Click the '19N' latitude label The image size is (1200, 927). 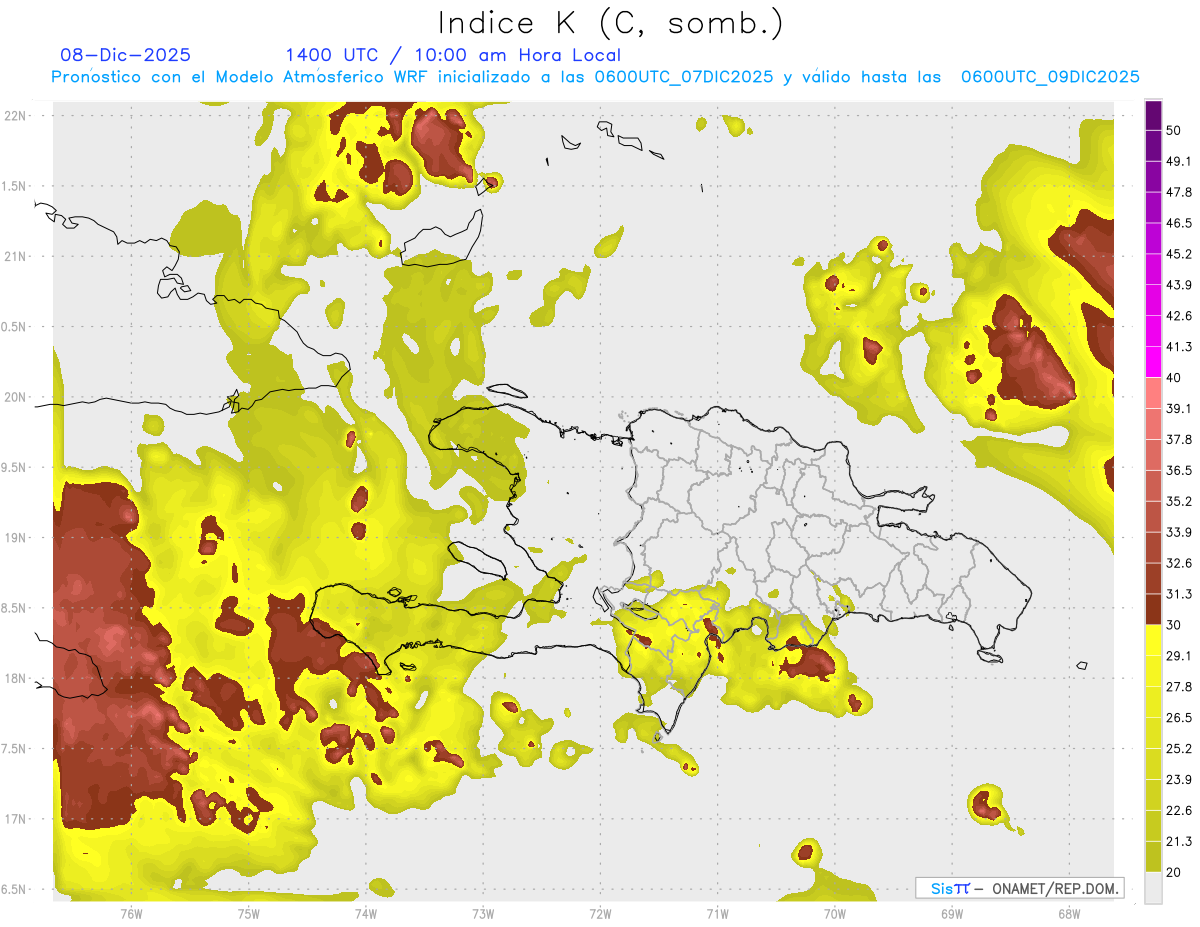click(x=16, y=537)
